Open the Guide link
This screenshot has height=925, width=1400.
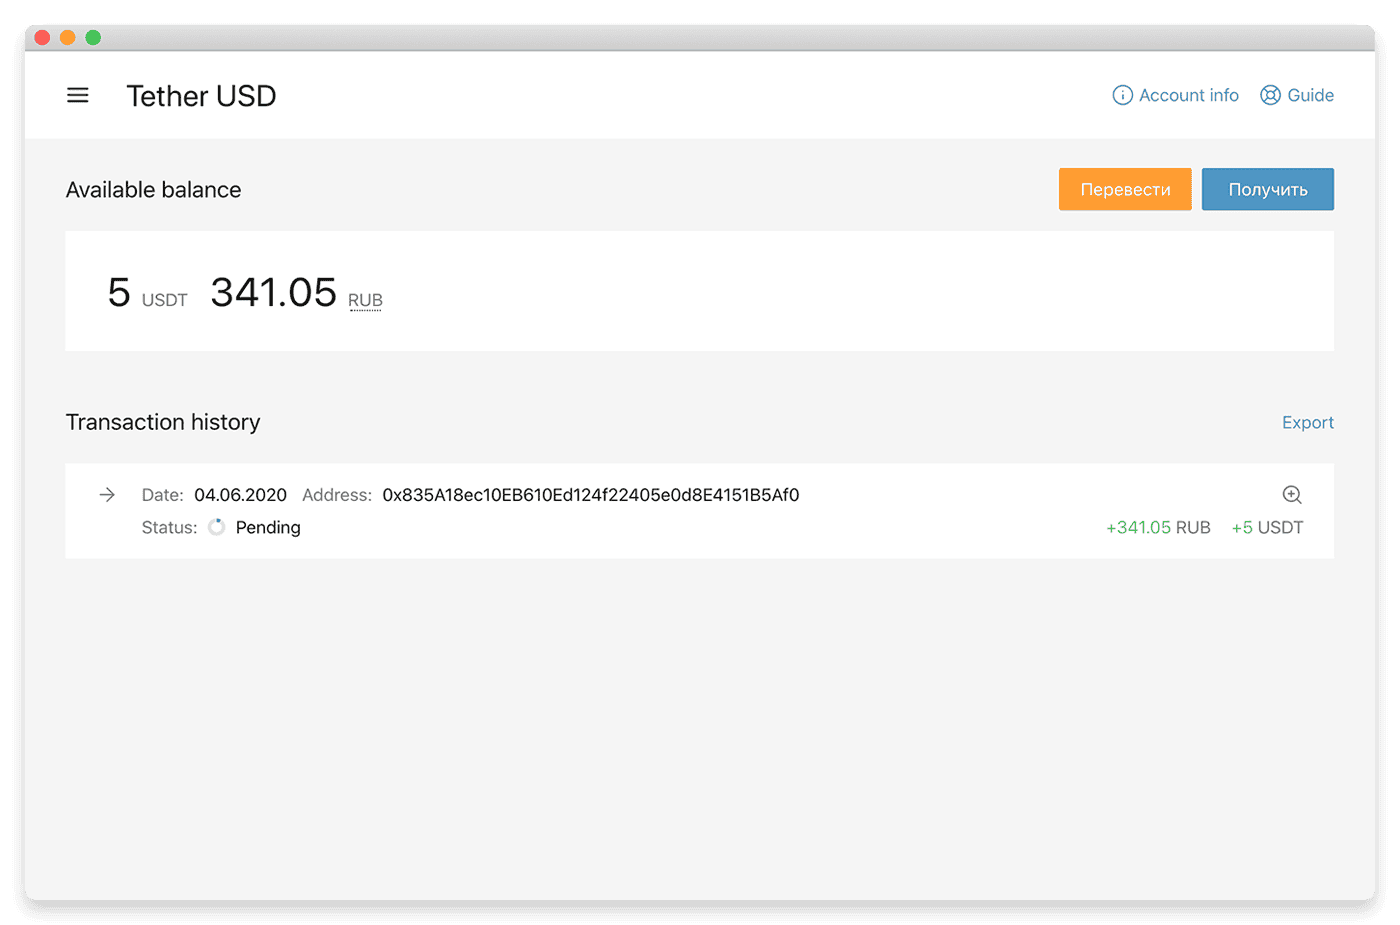(x=1297, y=95)
